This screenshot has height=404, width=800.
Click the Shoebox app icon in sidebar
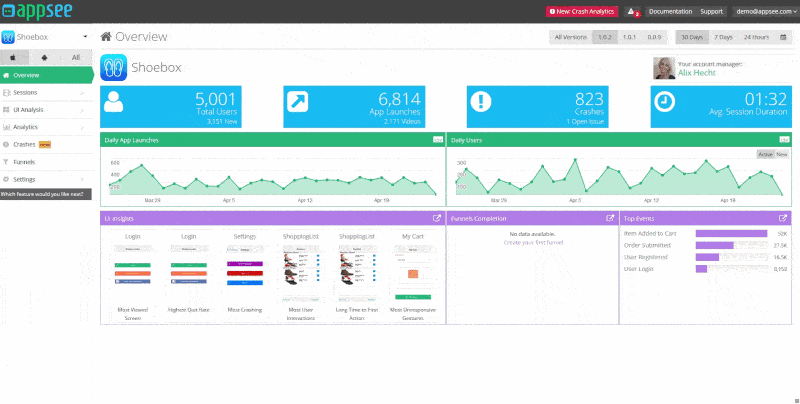(8, 37)
